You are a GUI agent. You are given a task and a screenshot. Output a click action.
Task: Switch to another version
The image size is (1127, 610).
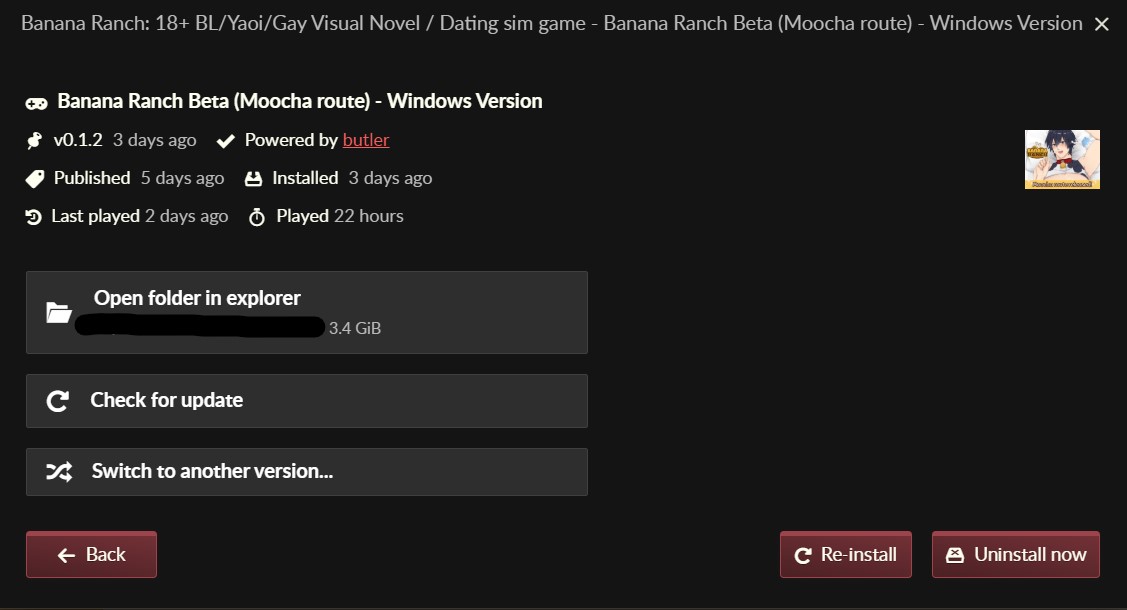tap(306, 472)
